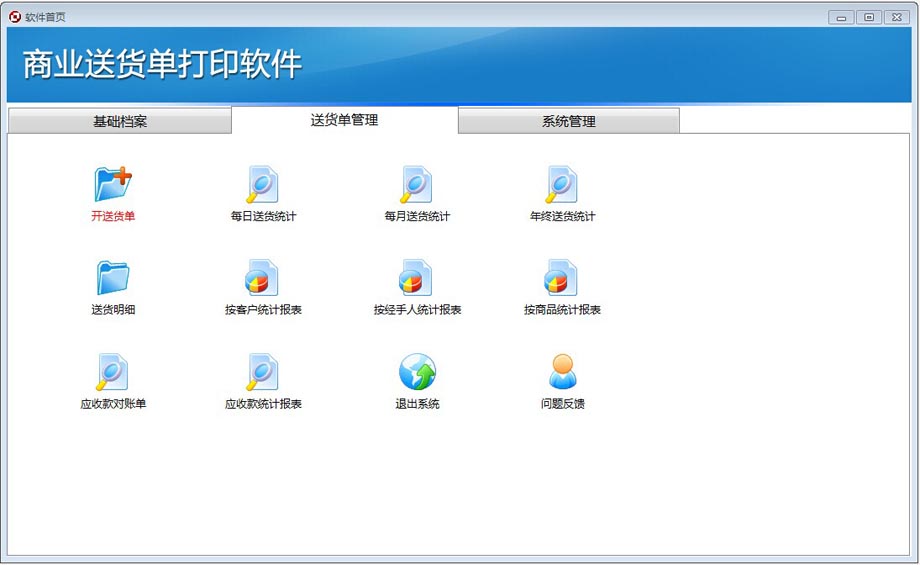The height and width of the screenshot is (565, 920).
Task: Open 按商品统计报表 pie chart icon
Action: click(x=562, y=278)
